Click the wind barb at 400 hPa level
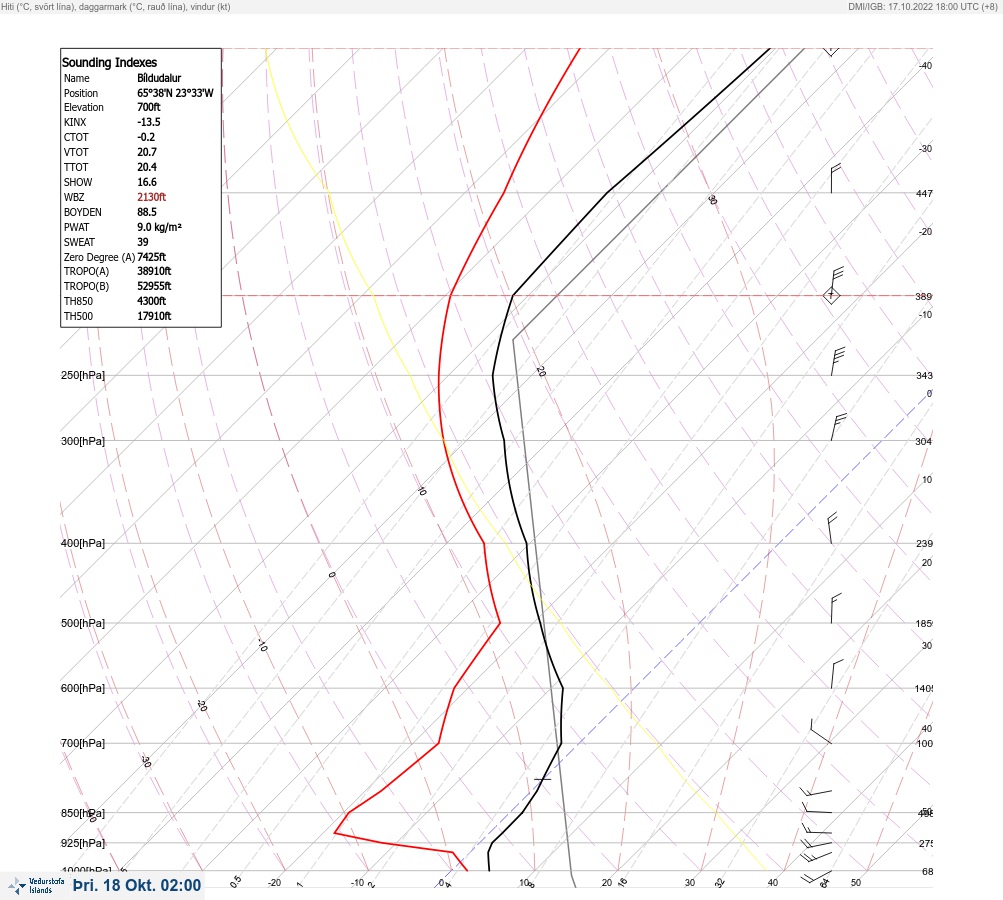Image resolution: width=1003 pixels, height=900 pixels. coord(833,528)
